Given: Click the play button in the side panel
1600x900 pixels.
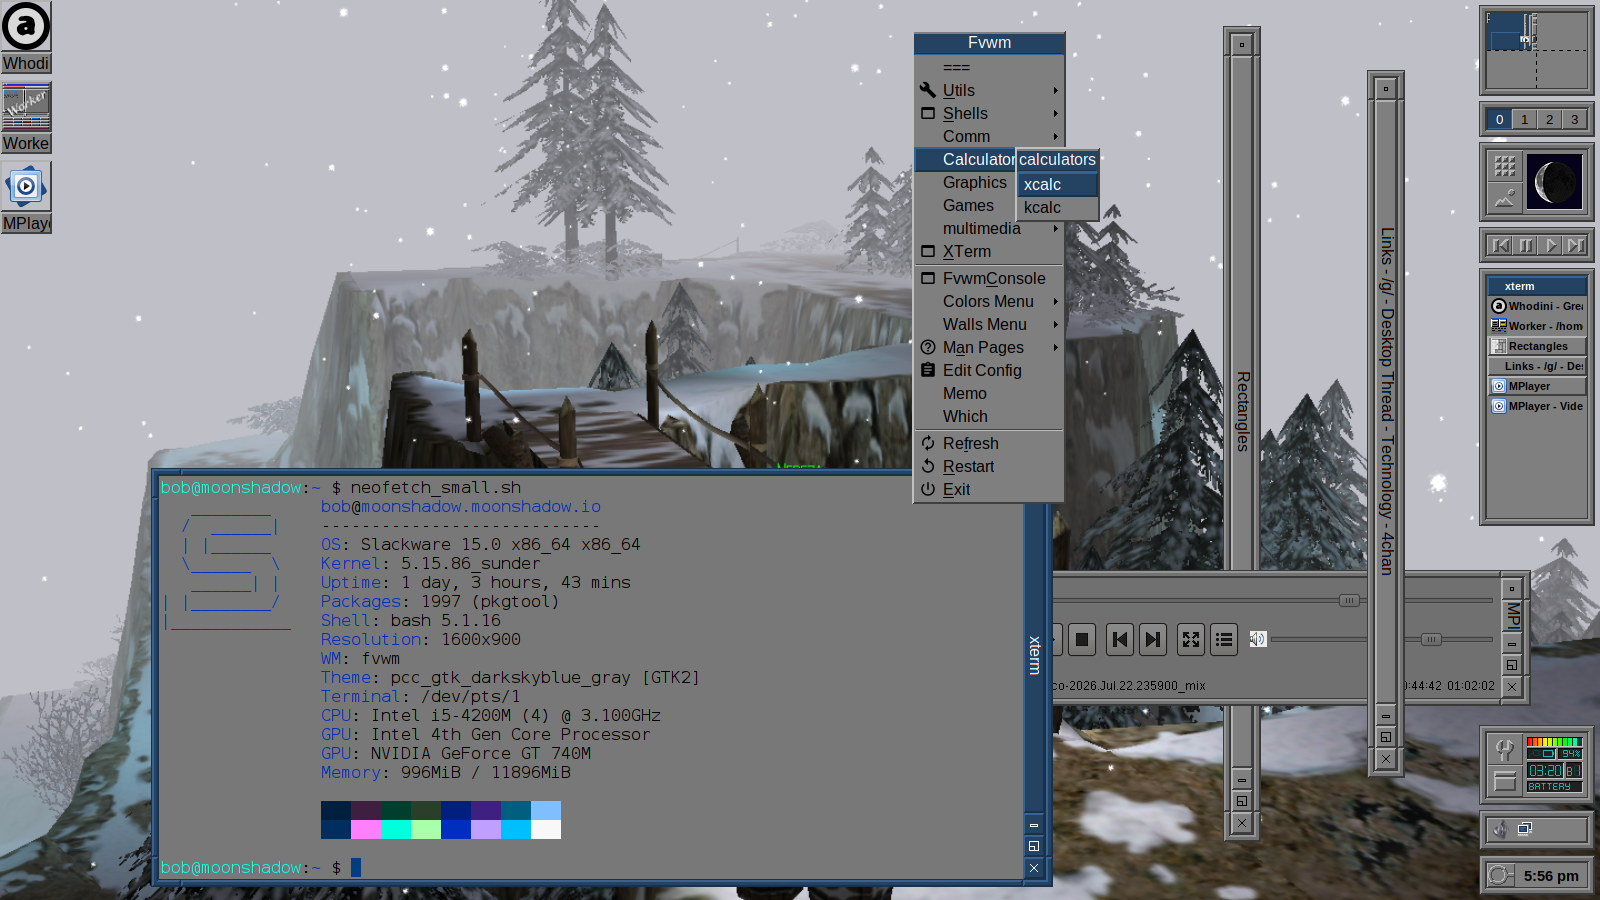Looking at the screenshot, I should pos(1551,245).
